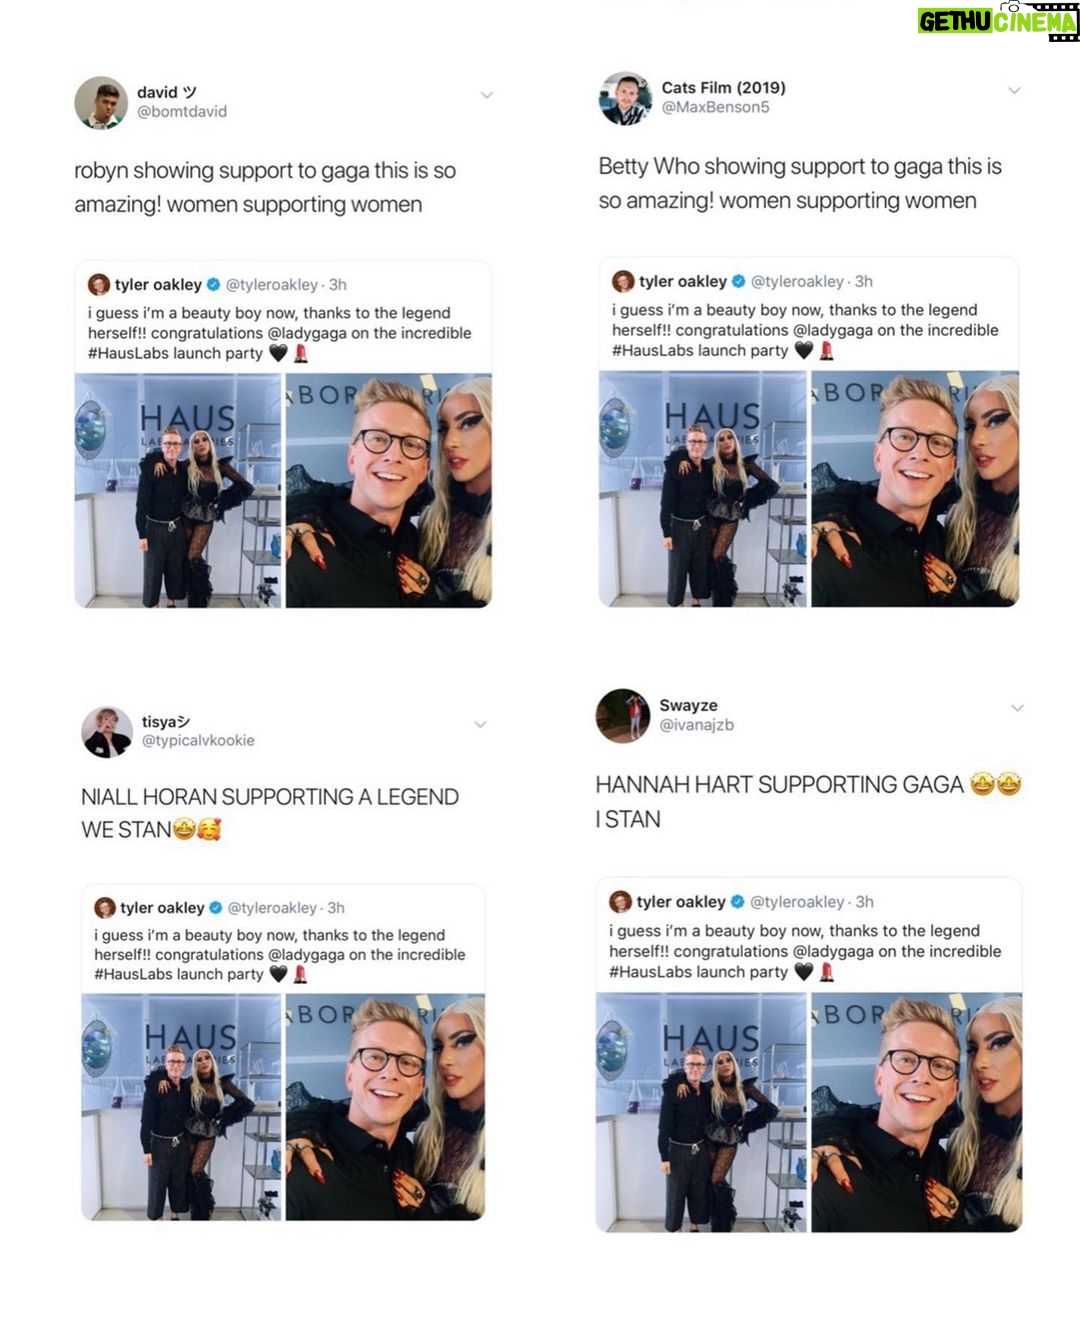Click the Gethu Cinema watermark logo
The height and width of the screenshot is (1343, 1080).
point(998,21)
